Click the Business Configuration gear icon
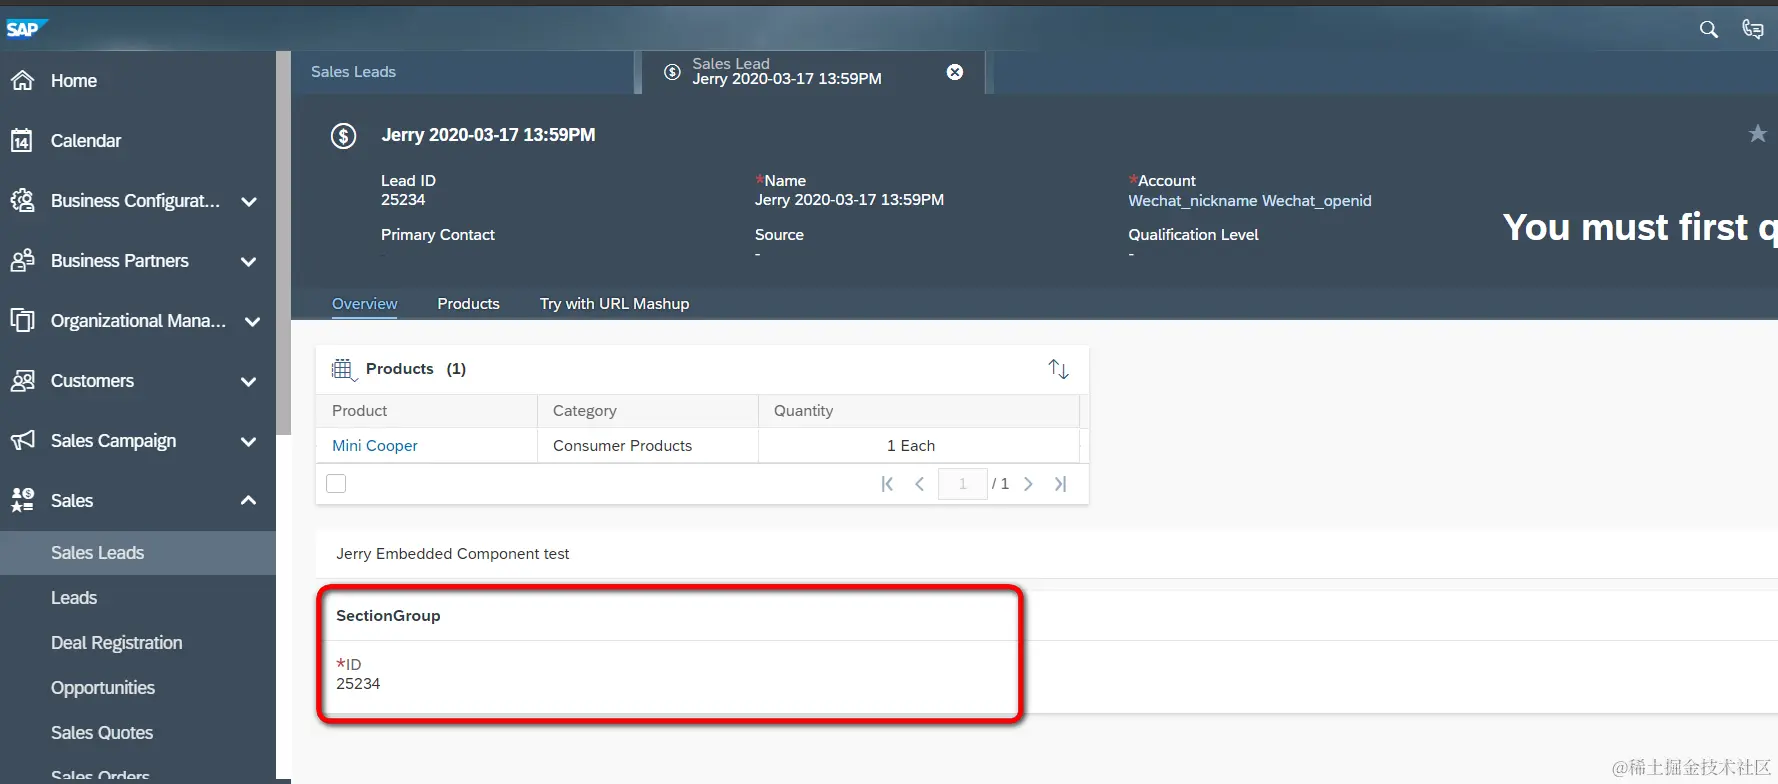This screenshot has width=1778, height=784. tap(22, 201)
